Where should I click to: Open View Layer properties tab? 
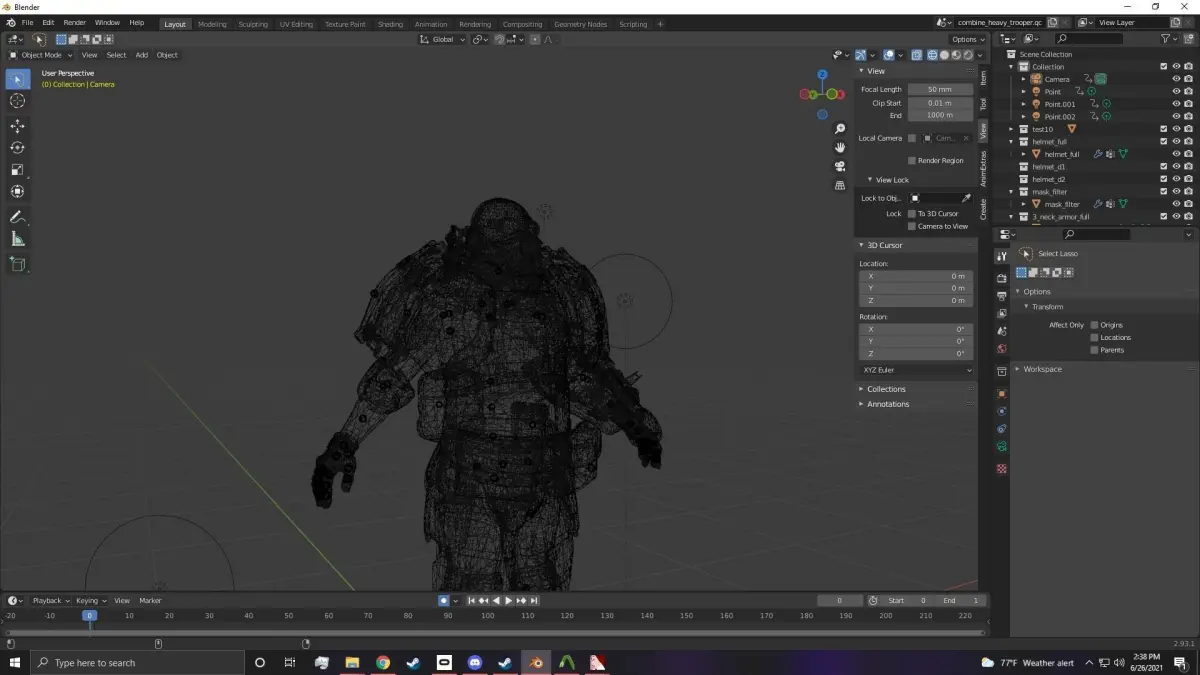(1002, 314)
